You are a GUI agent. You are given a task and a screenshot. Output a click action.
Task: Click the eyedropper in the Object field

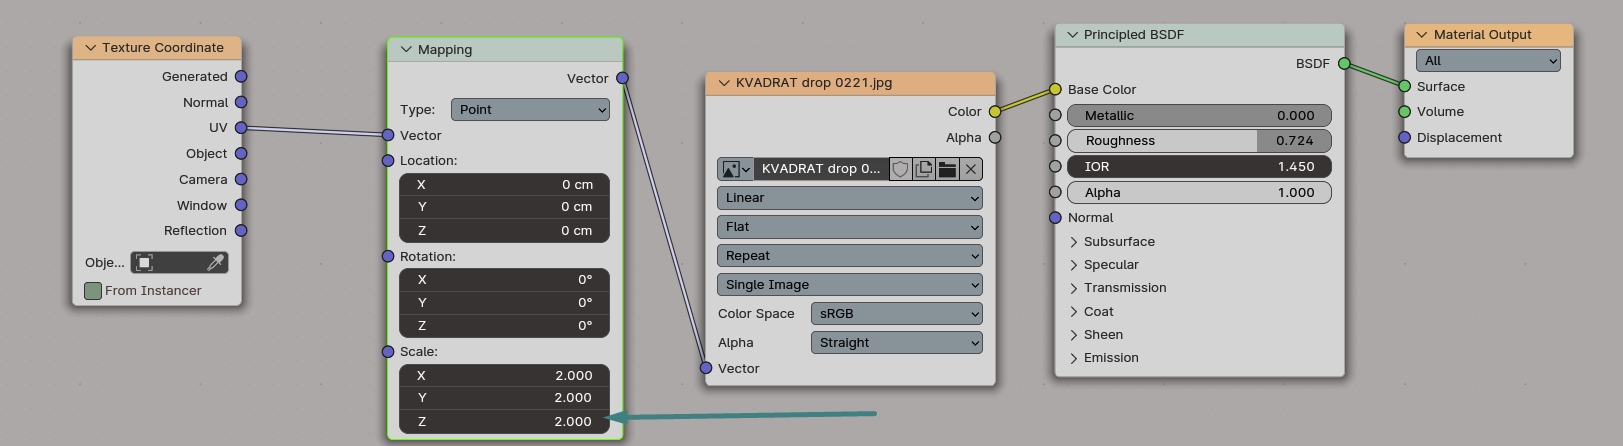[x=215, y=262]
